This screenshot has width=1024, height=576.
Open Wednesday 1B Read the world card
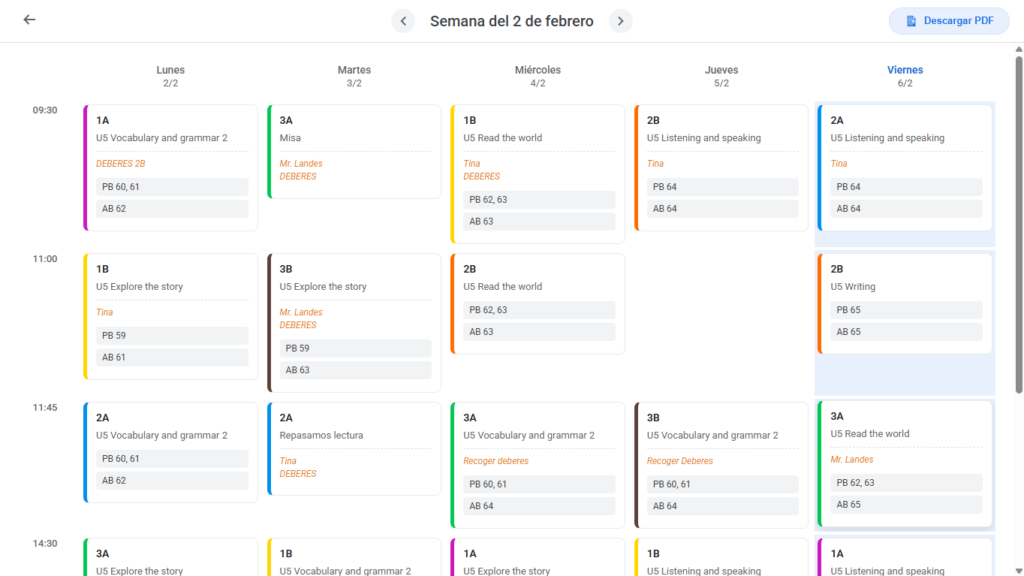point(537,174)
